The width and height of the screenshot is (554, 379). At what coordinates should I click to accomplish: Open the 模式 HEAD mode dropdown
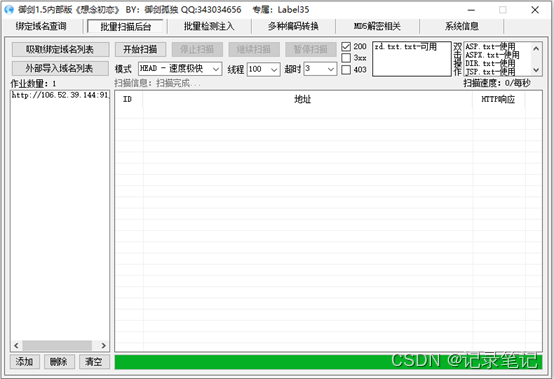click(x=180, y=69)
